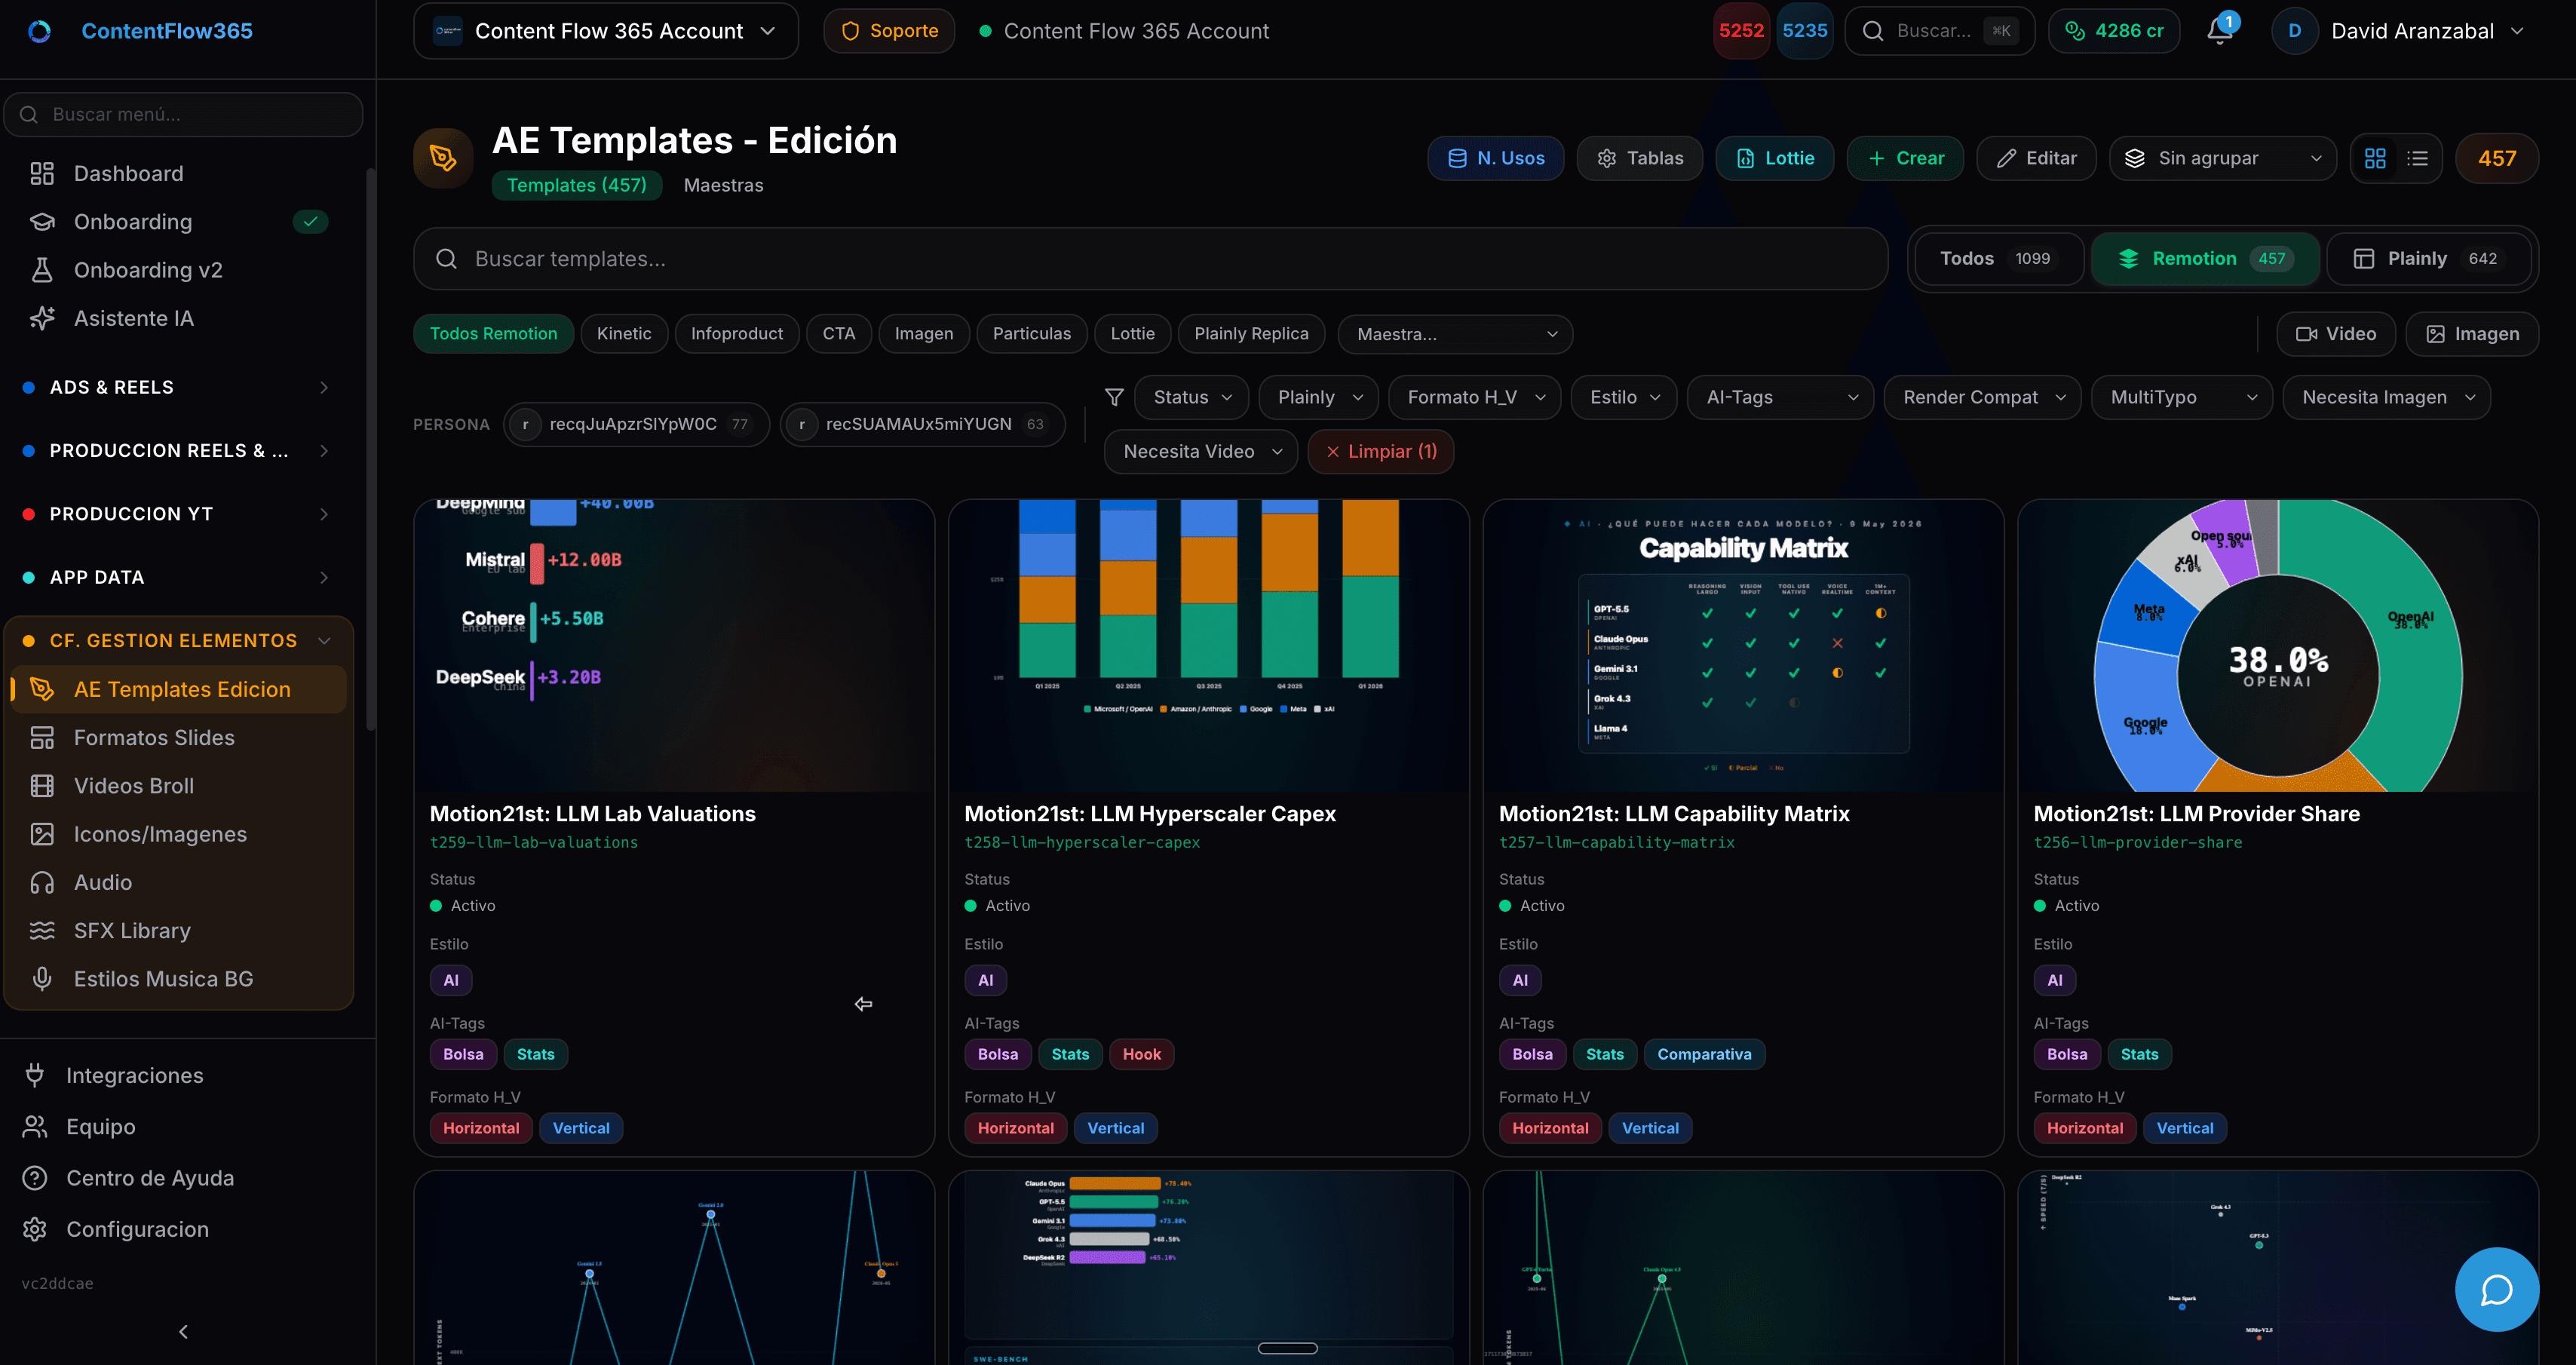This screenshot has width=2576, height=1365.
Task: Switch to list view icon
Action: click(2417, 158)
